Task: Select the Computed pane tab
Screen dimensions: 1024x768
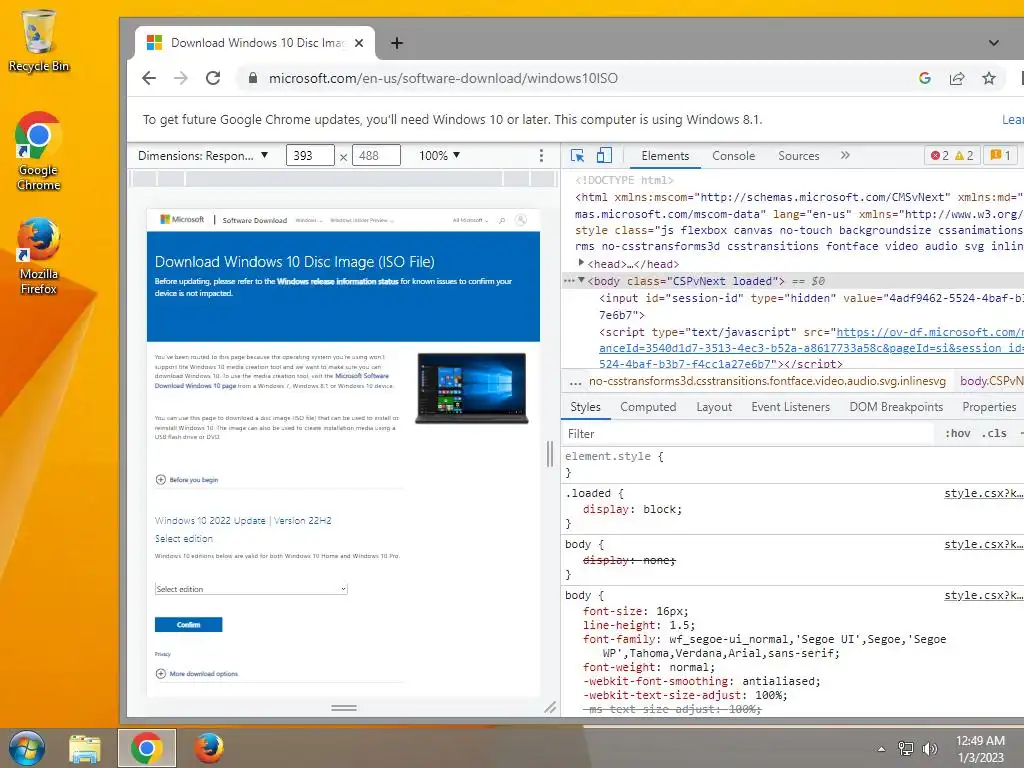Action: click(648, 407)
